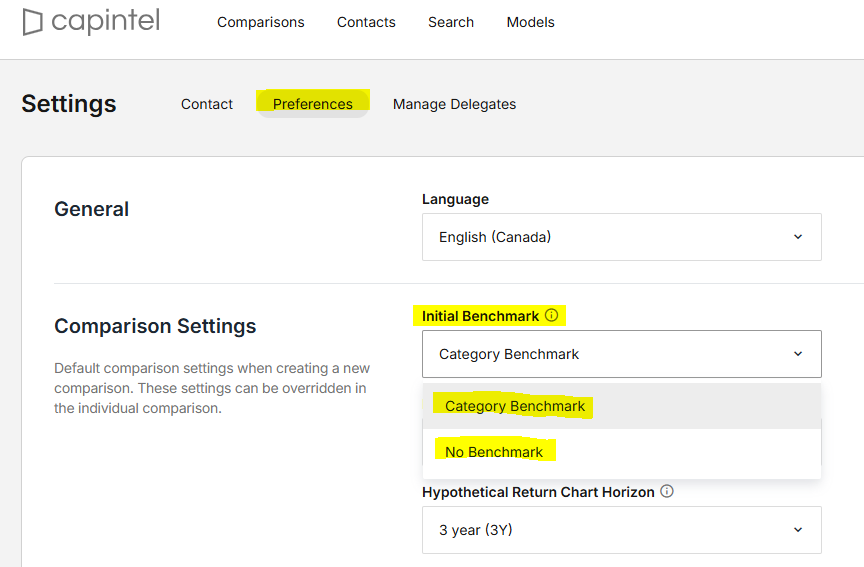Switch to the Manage Delegates tab

click(455, 104)
